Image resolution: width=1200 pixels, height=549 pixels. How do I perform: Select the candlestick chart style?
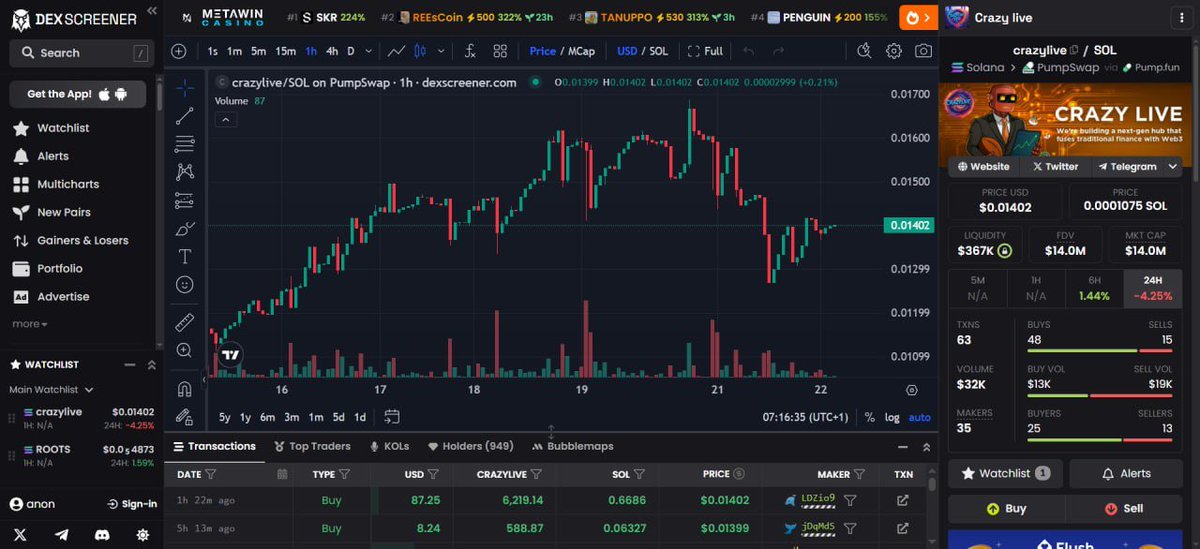tap(421, 51)
